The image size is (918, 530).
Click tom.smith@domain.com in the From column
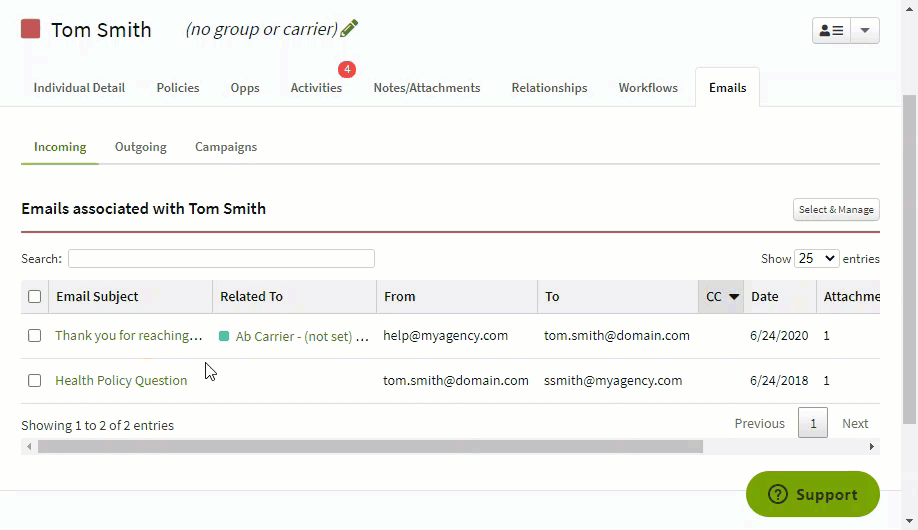point(455,381)
